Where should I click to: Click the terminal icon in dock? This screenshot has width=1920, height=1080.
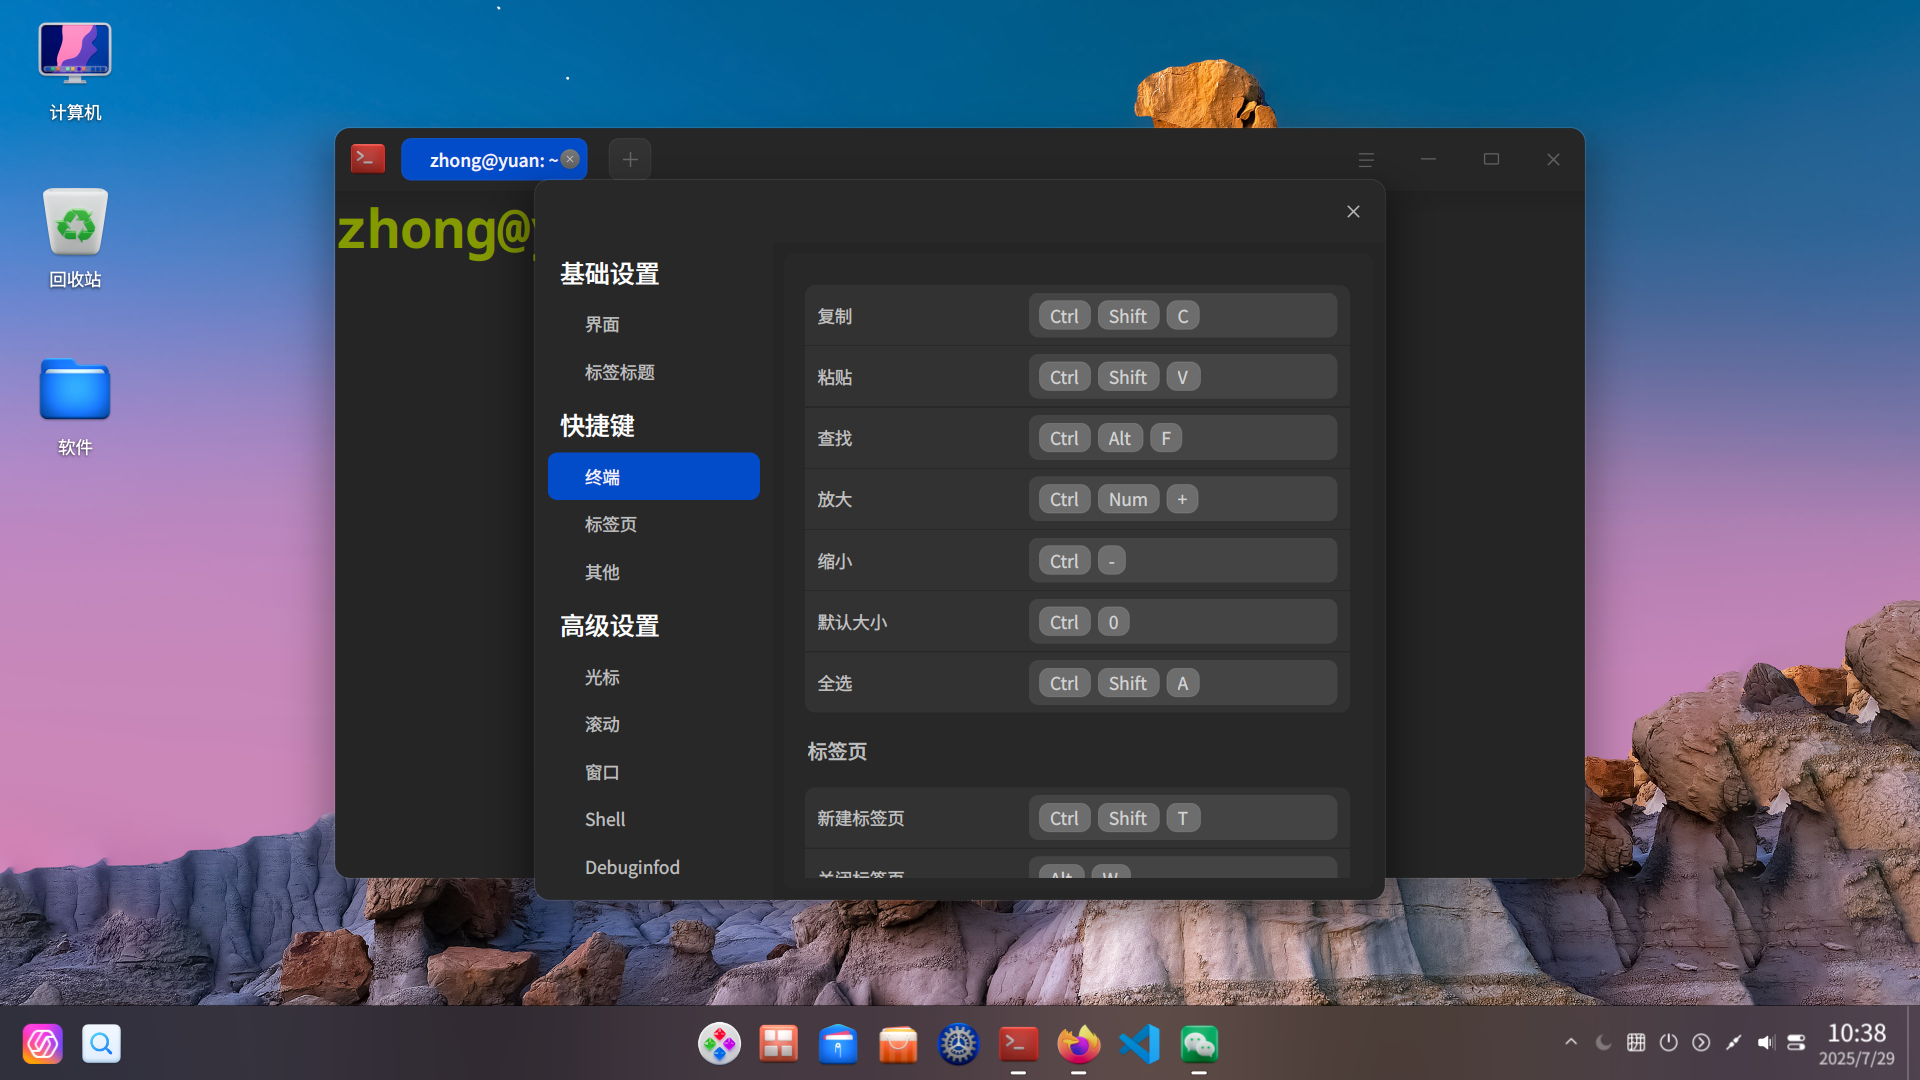coord(1018,1044)
